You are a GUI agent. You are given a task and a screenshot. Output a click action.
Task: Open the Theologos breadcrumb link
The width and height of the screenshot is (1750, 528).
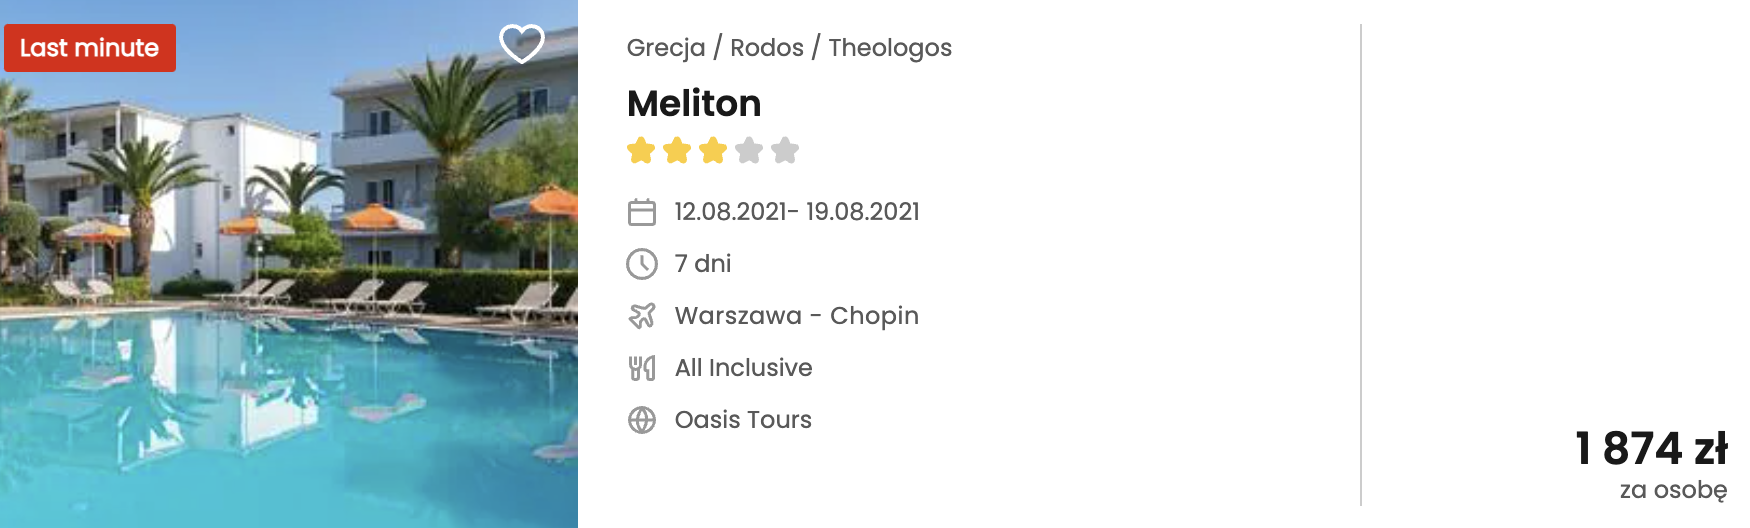(x=890, y=48)
